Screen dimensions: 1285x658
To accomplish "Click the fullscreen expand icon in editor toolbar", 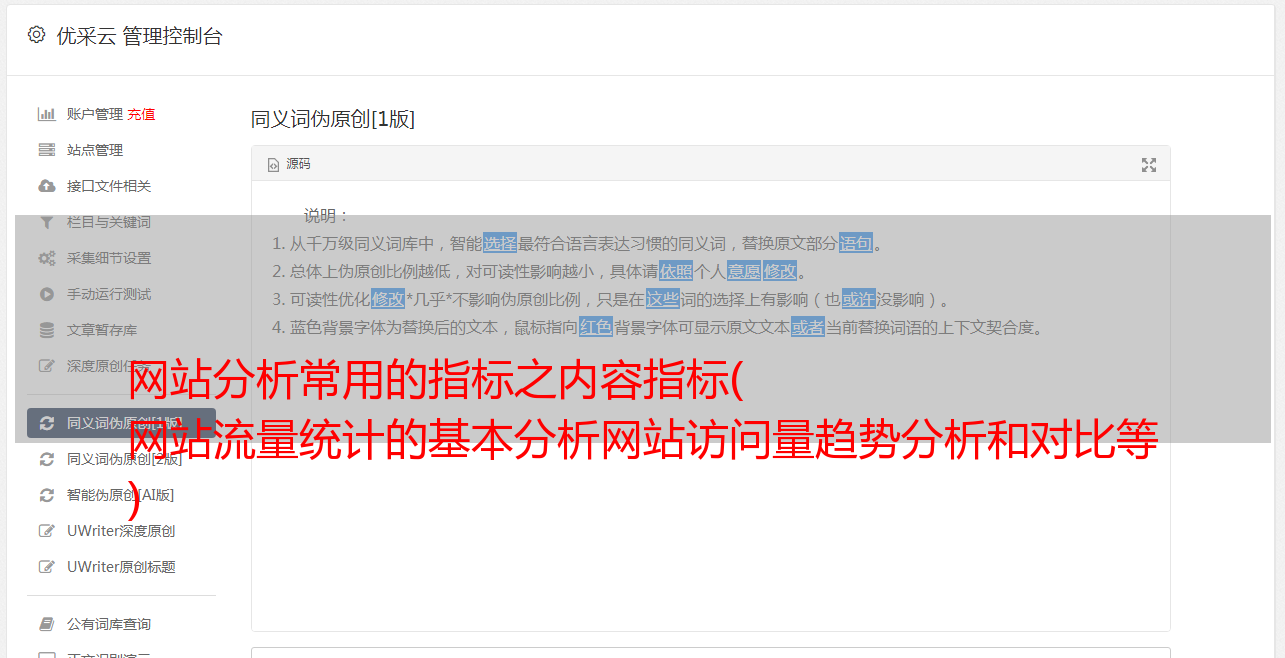I will [x=1149, y=165].
